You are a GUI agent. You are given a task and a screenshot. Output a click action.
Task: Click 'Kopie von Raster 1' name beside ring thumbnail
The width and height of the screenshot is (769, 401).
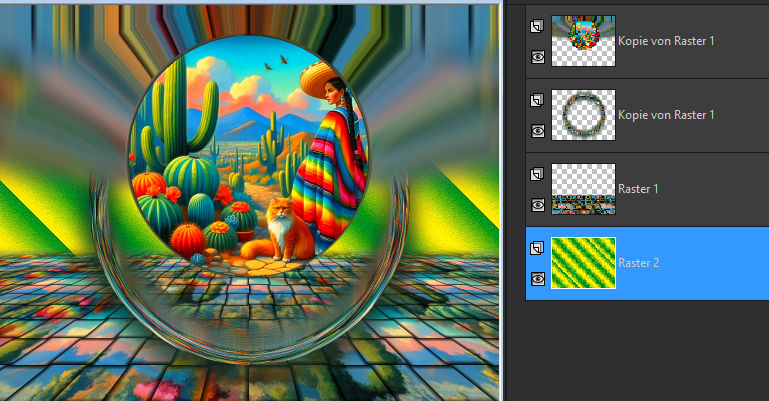(666, 115)
